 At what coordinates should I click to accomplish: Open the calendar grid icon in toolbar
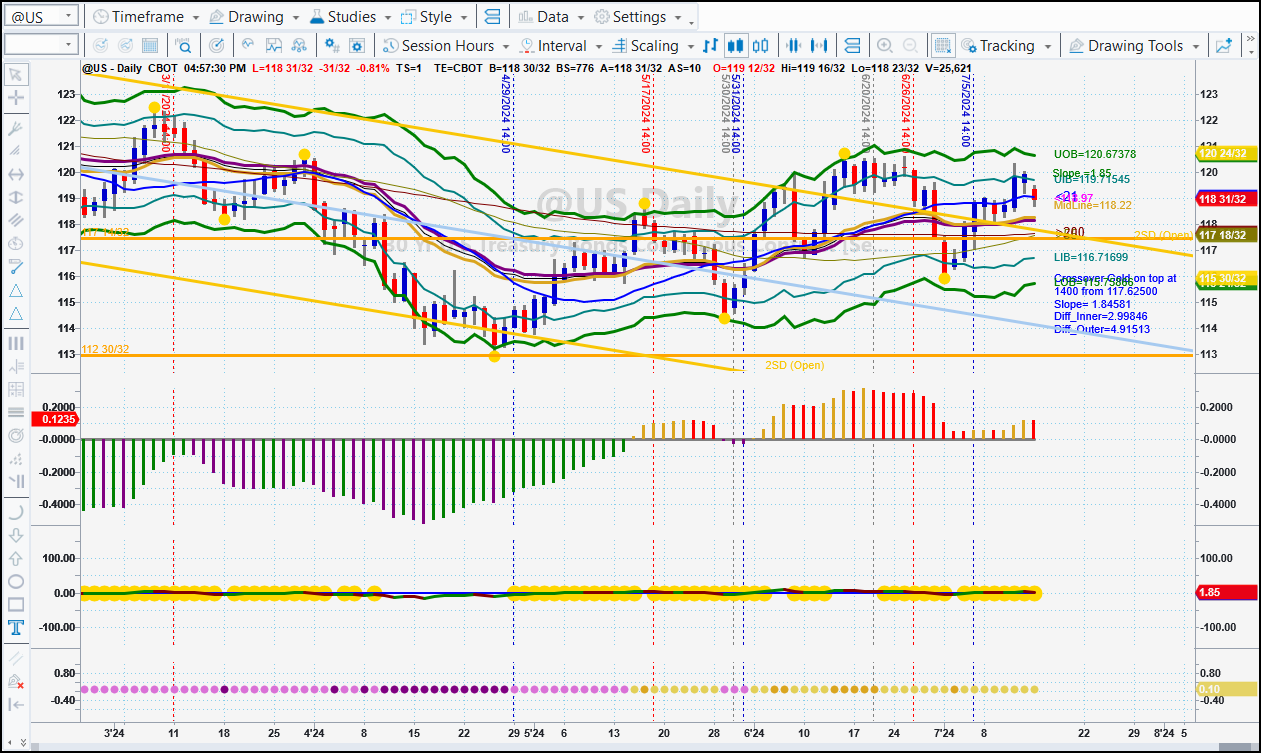click(x=150, y=45)
